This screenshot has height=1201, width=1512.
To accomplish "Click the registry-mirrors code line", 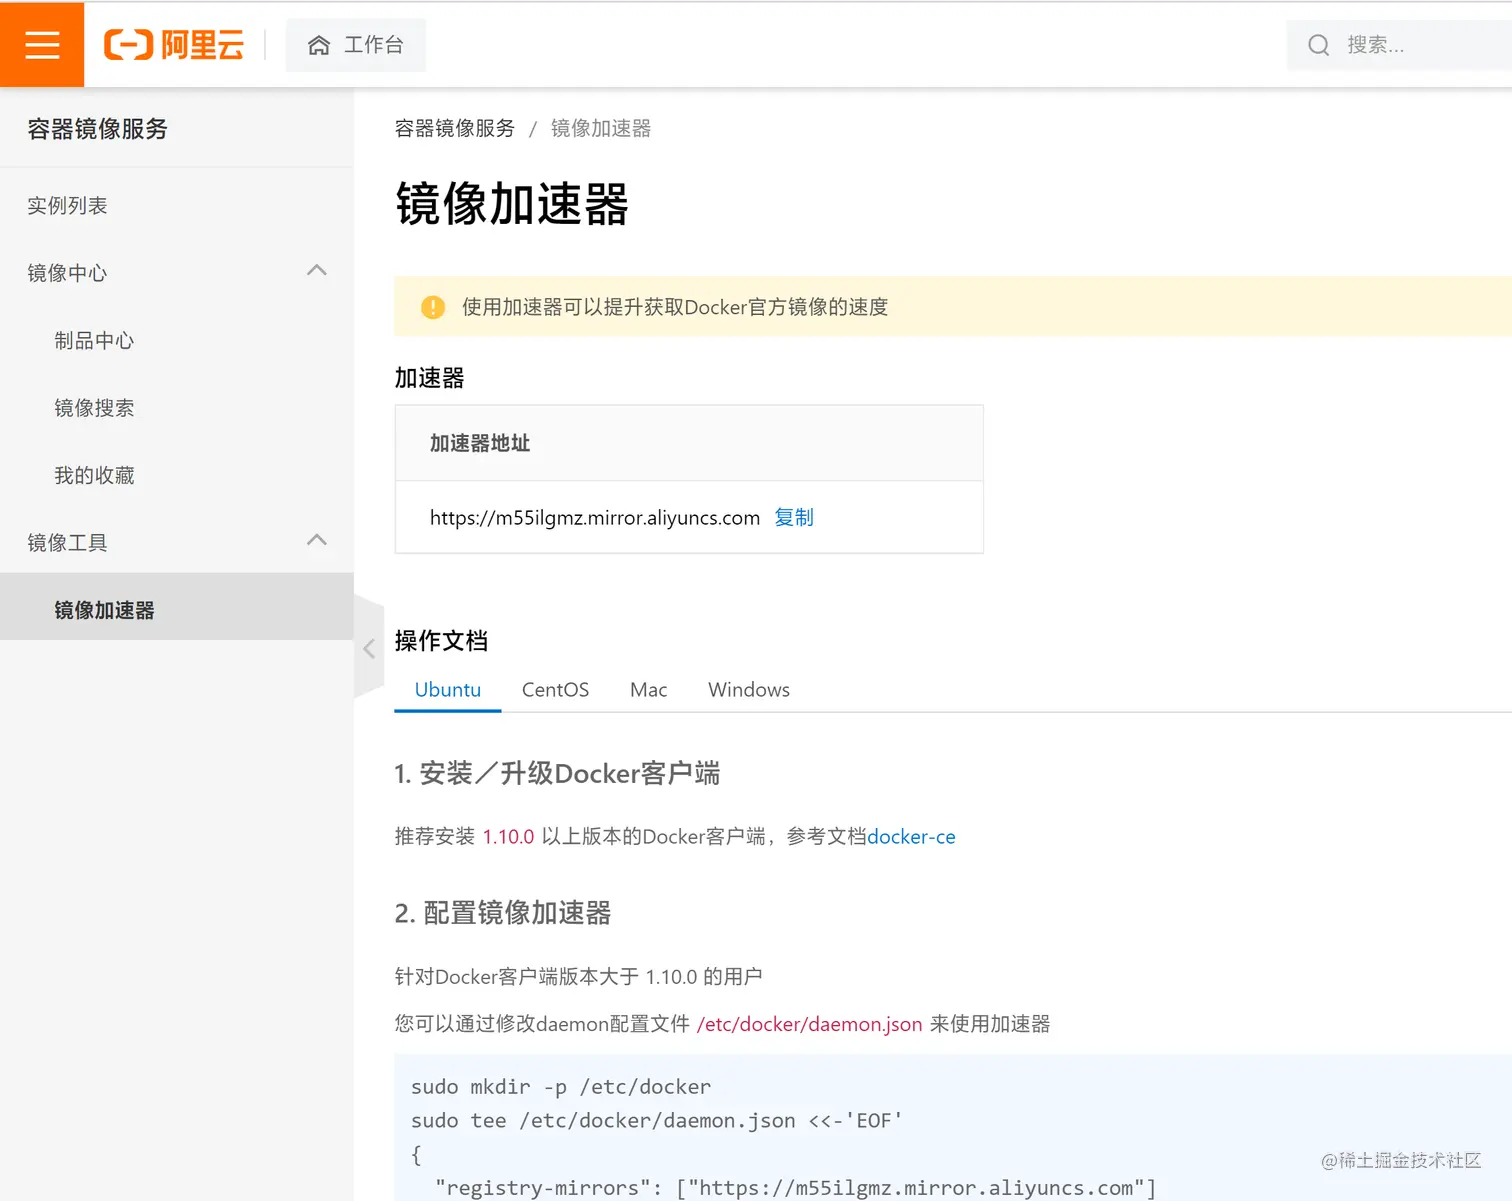I will click(x=796, y=1188).
